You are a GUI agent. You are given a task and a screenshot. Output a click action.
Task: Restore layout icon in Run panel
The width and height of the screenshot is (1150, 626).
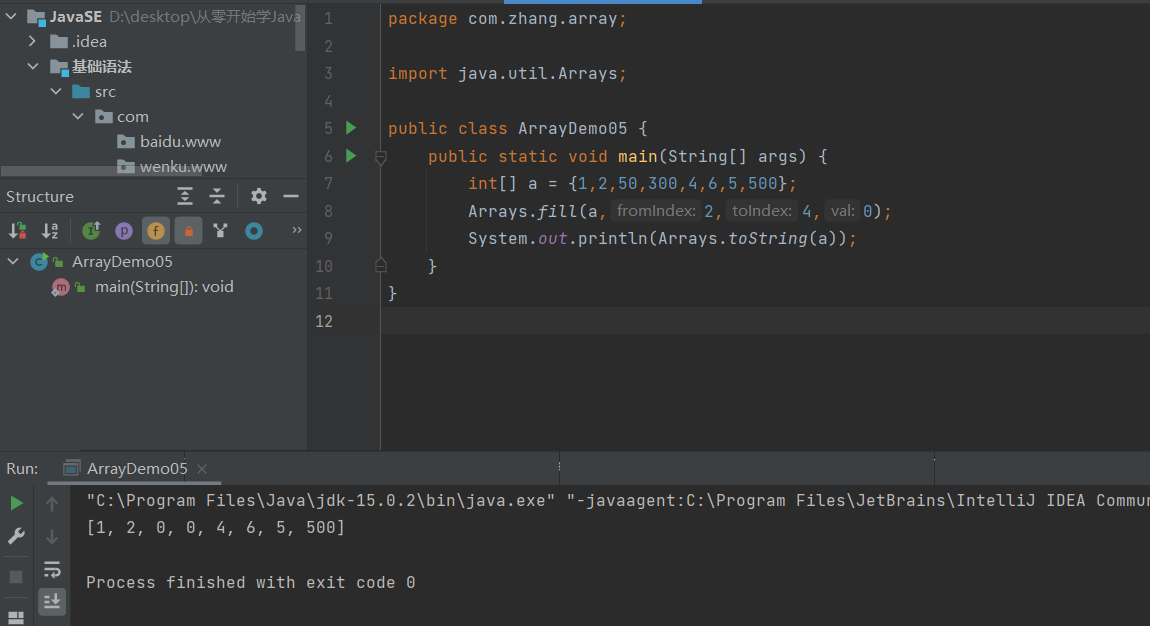coord(16,617)
